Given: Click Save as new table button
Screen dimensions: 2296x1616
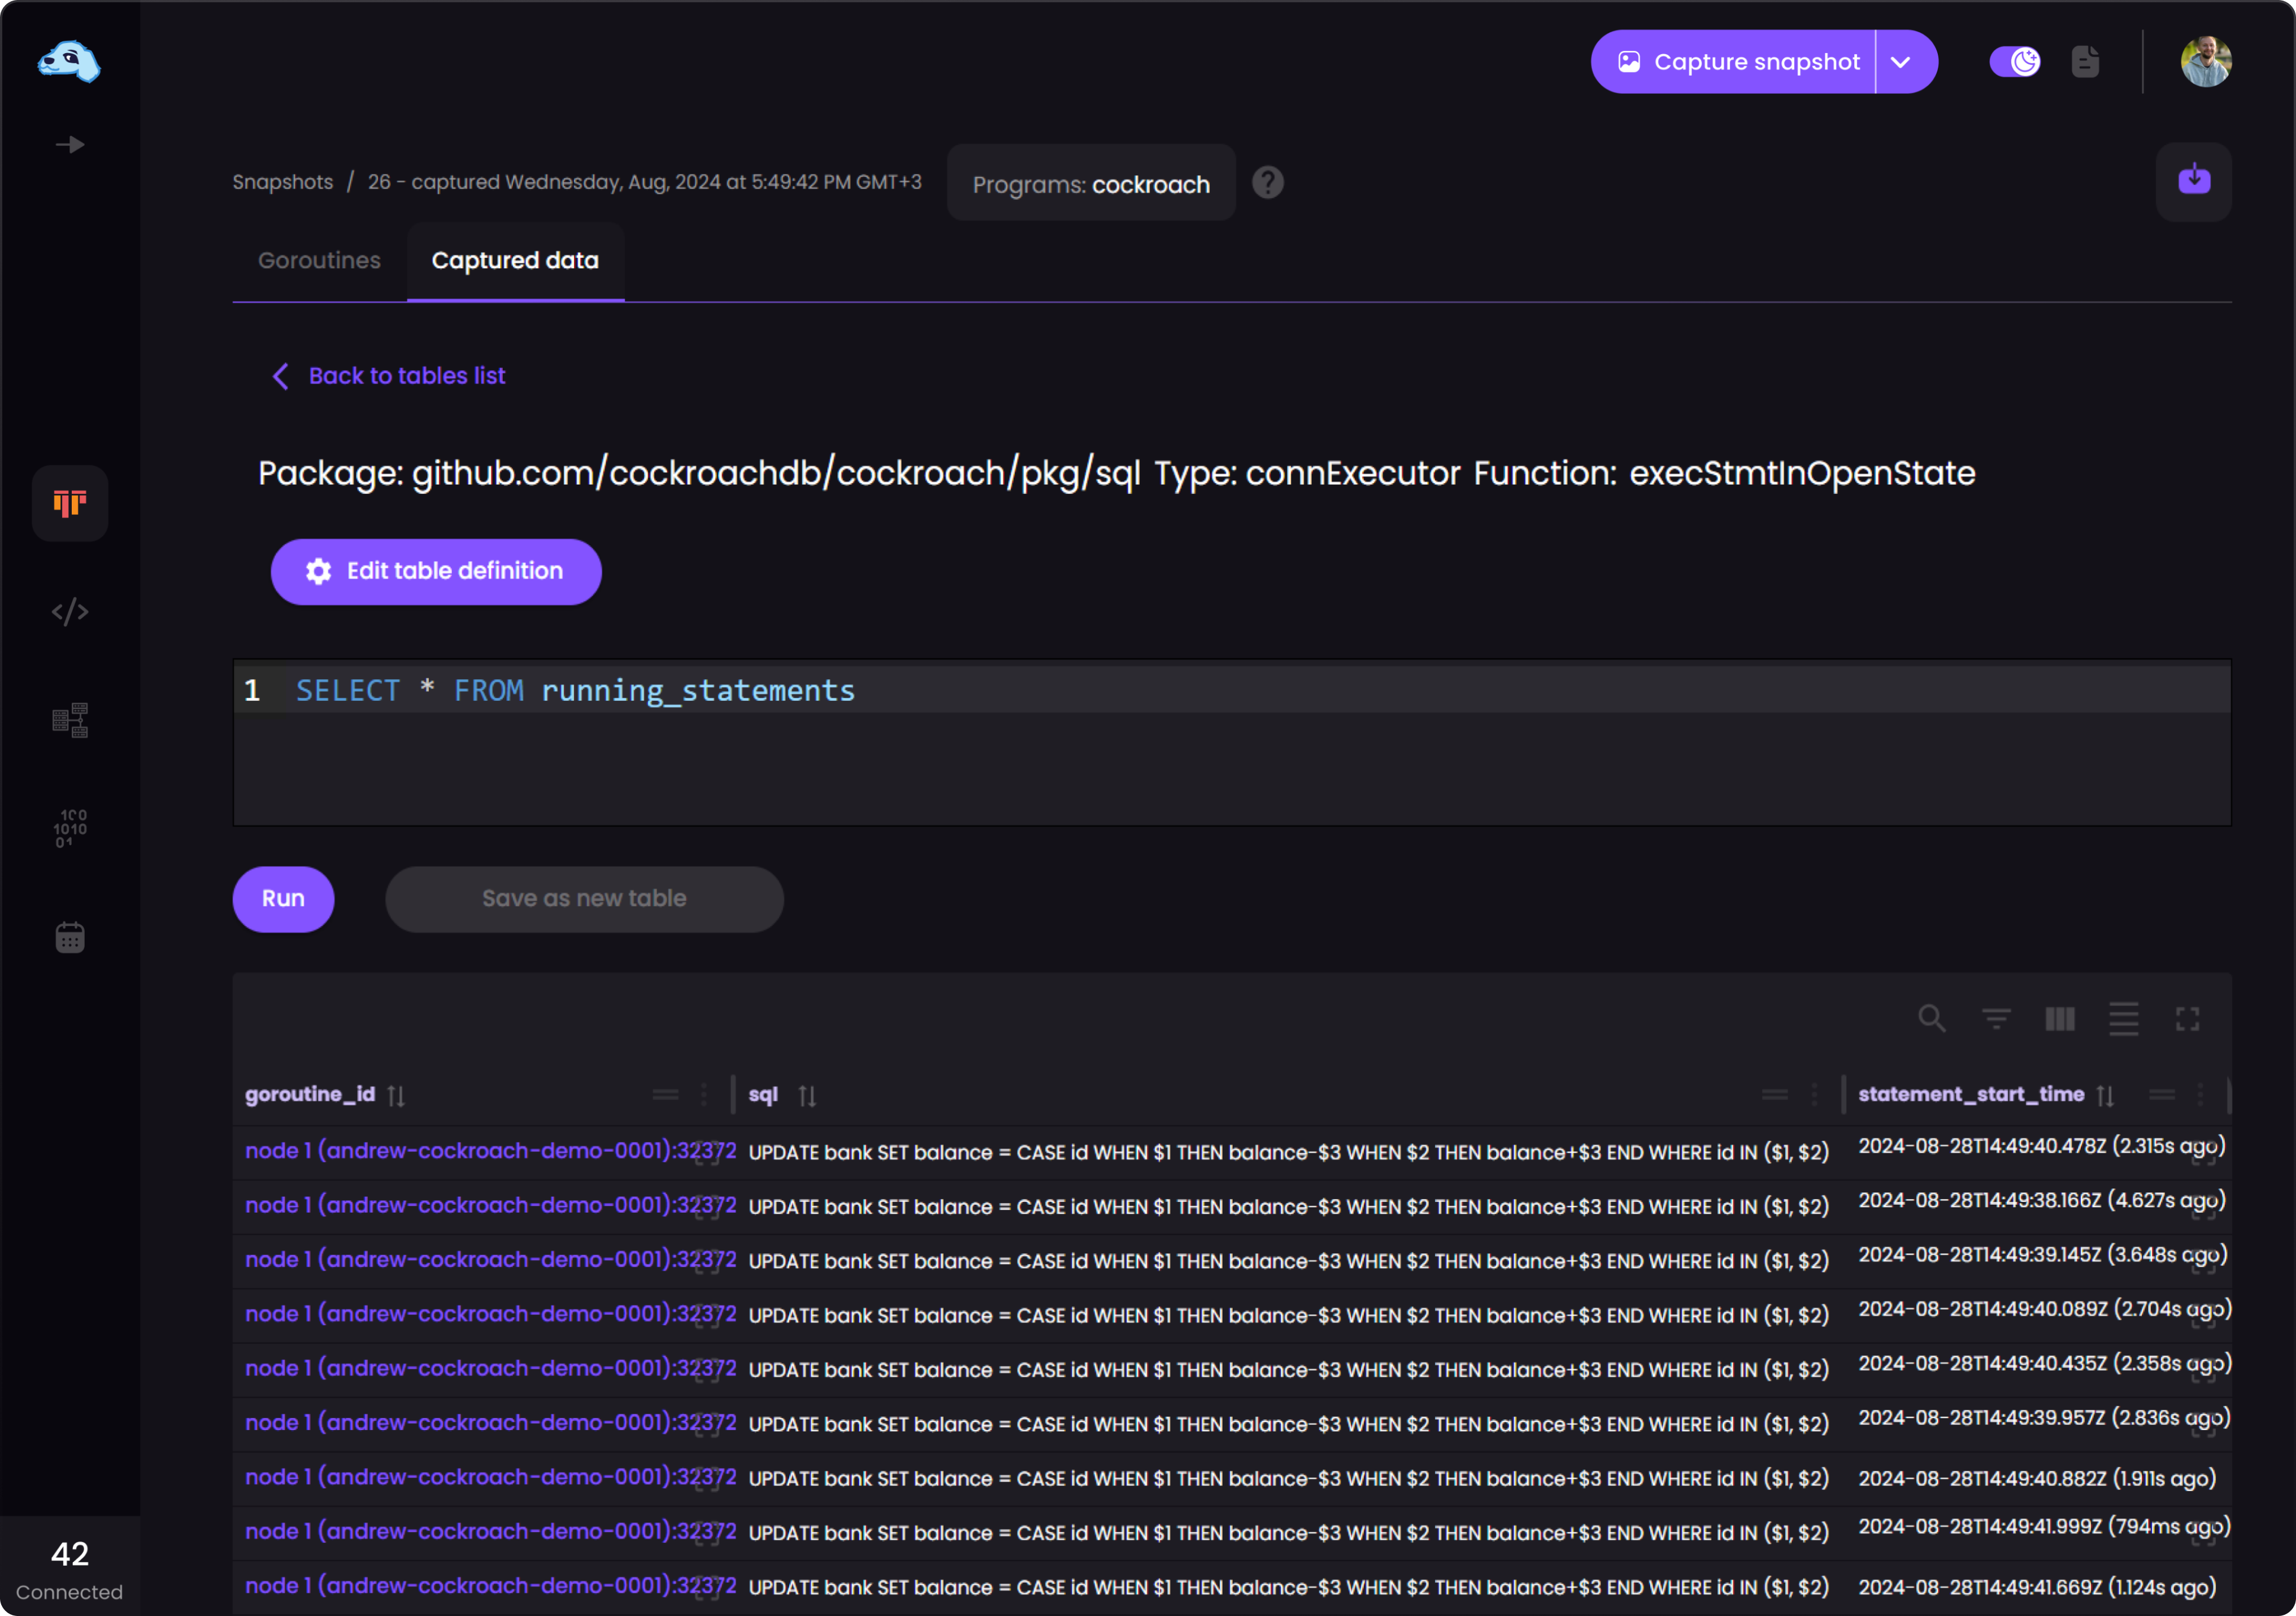Looking at the screenshot, I should point(584,898).
